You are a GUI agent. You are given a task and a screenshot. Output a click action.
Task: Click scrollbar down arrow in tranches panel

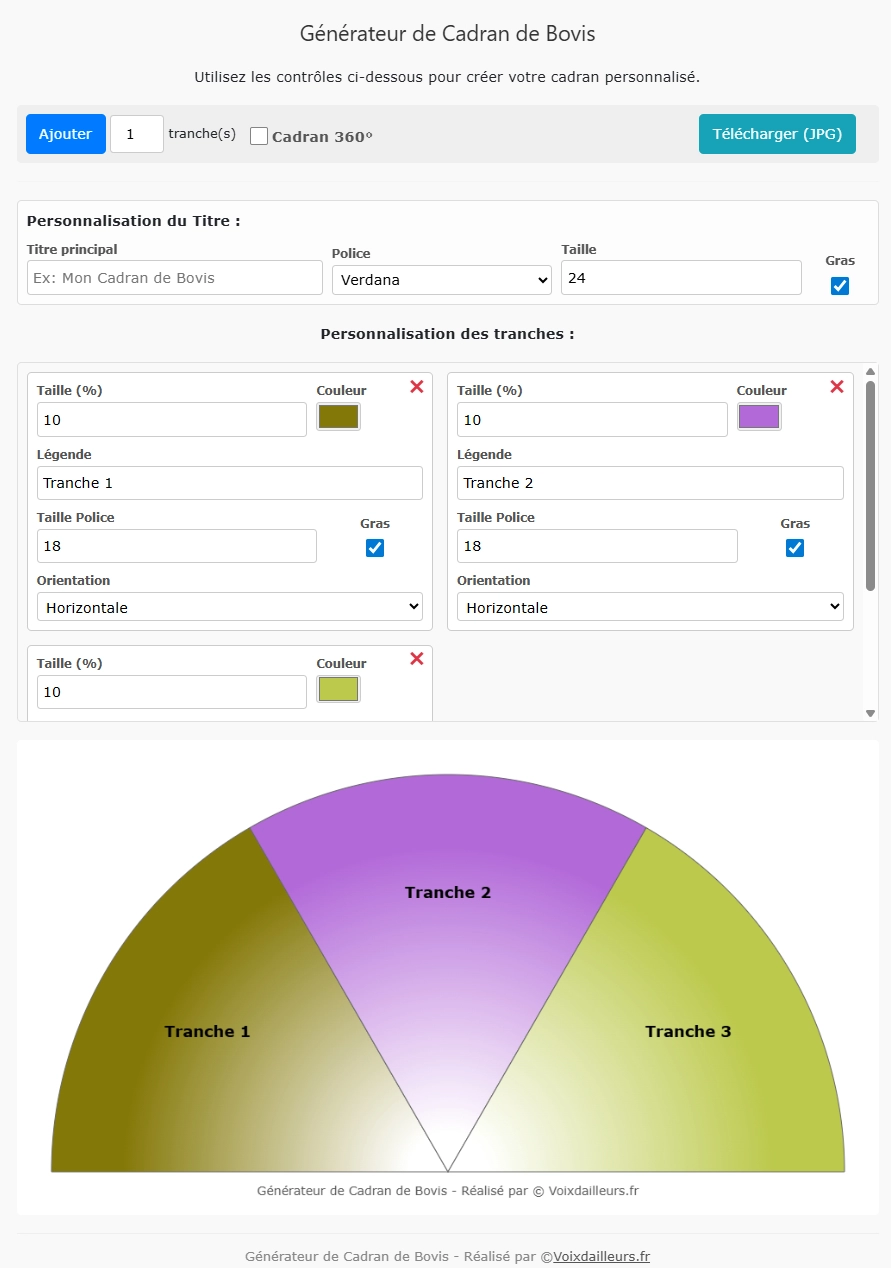870,713
